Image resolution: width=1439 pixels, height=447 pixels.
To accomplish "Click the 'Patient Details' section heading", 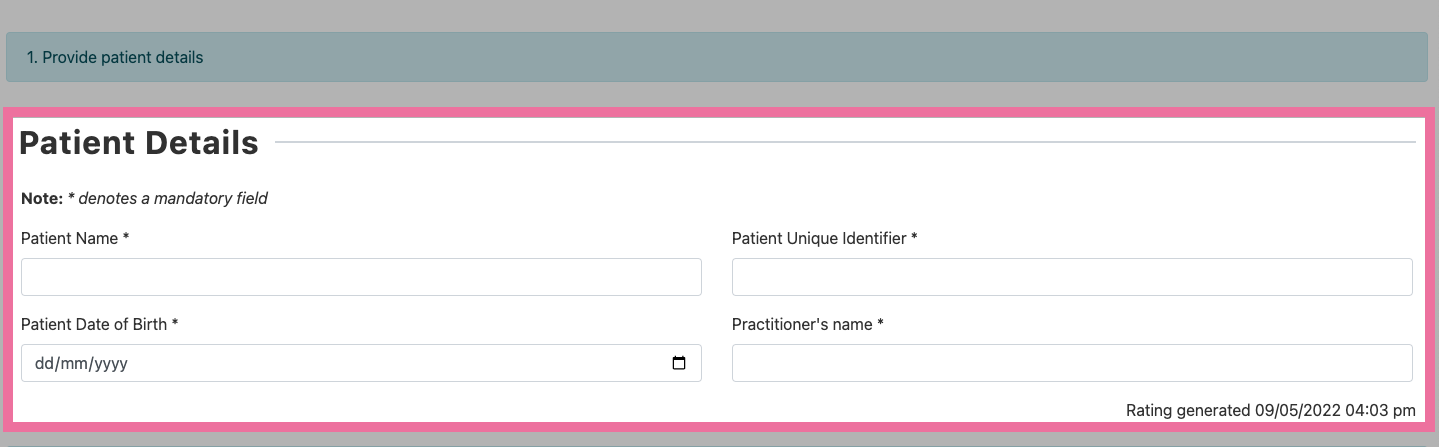I will point(139,143).
